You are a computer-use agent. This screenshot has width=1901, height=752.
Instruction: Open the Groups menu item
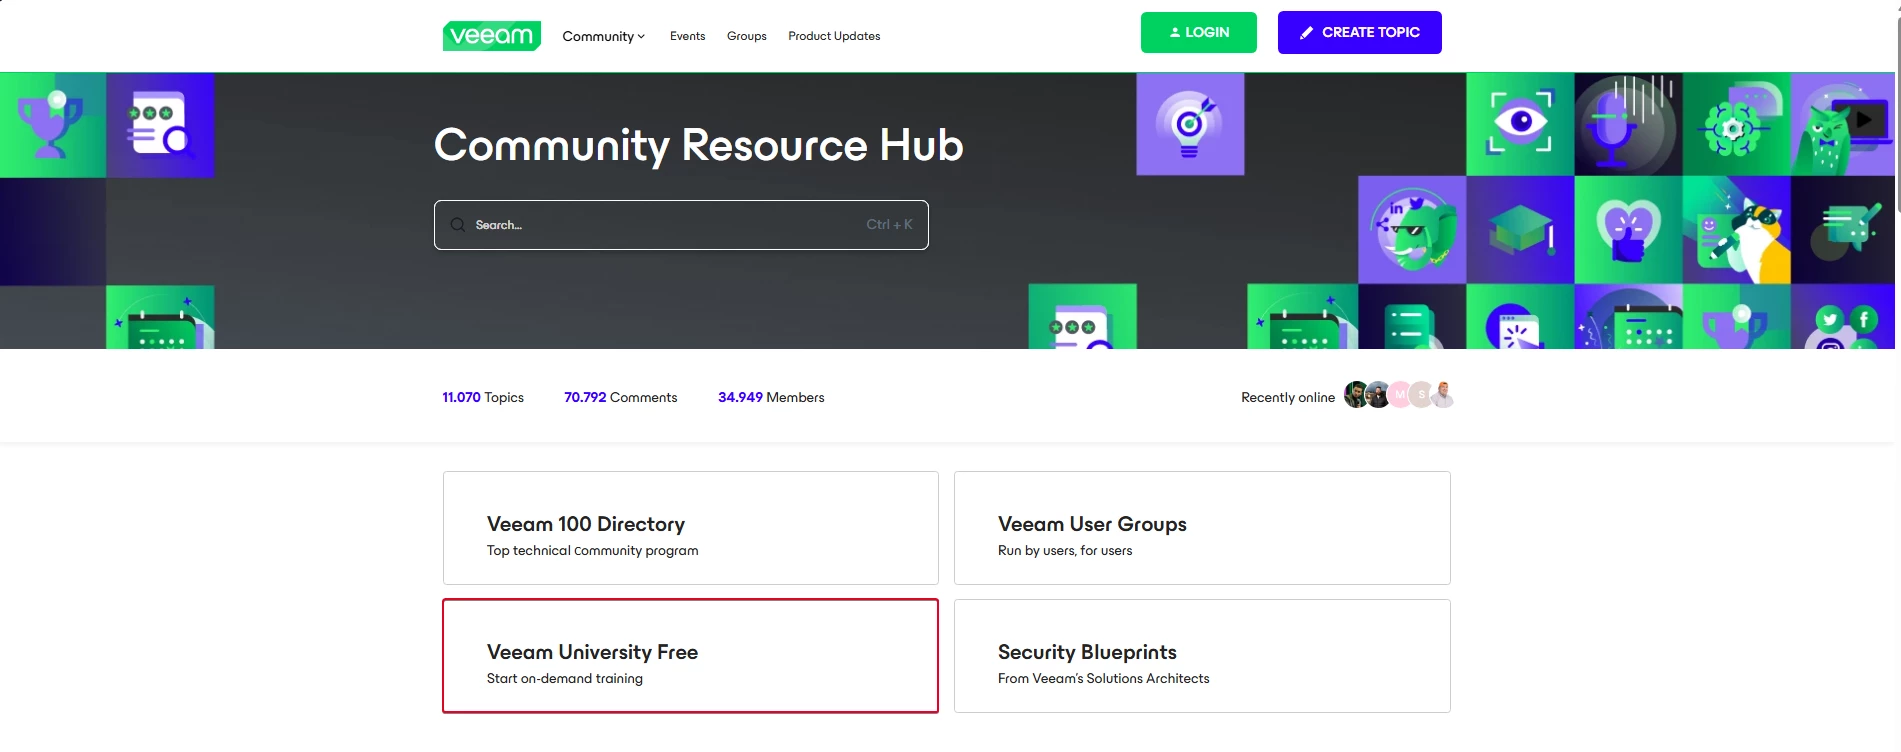746,36
